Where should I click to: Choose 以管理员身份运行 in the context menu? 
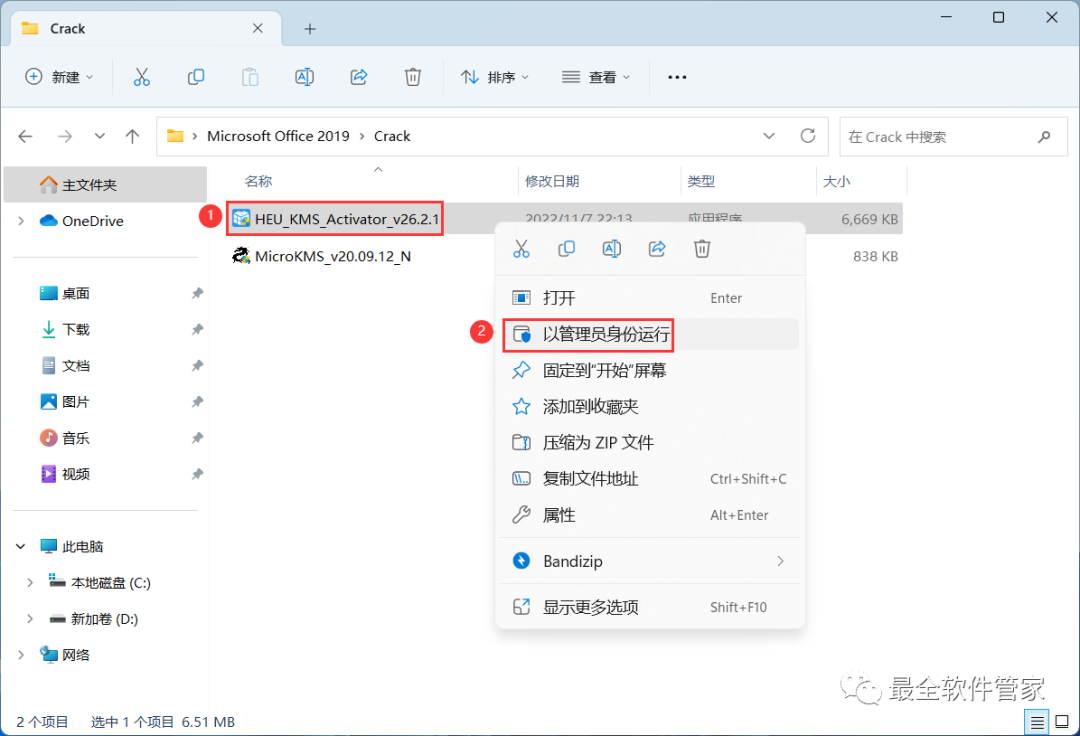(x=650, y=334)
